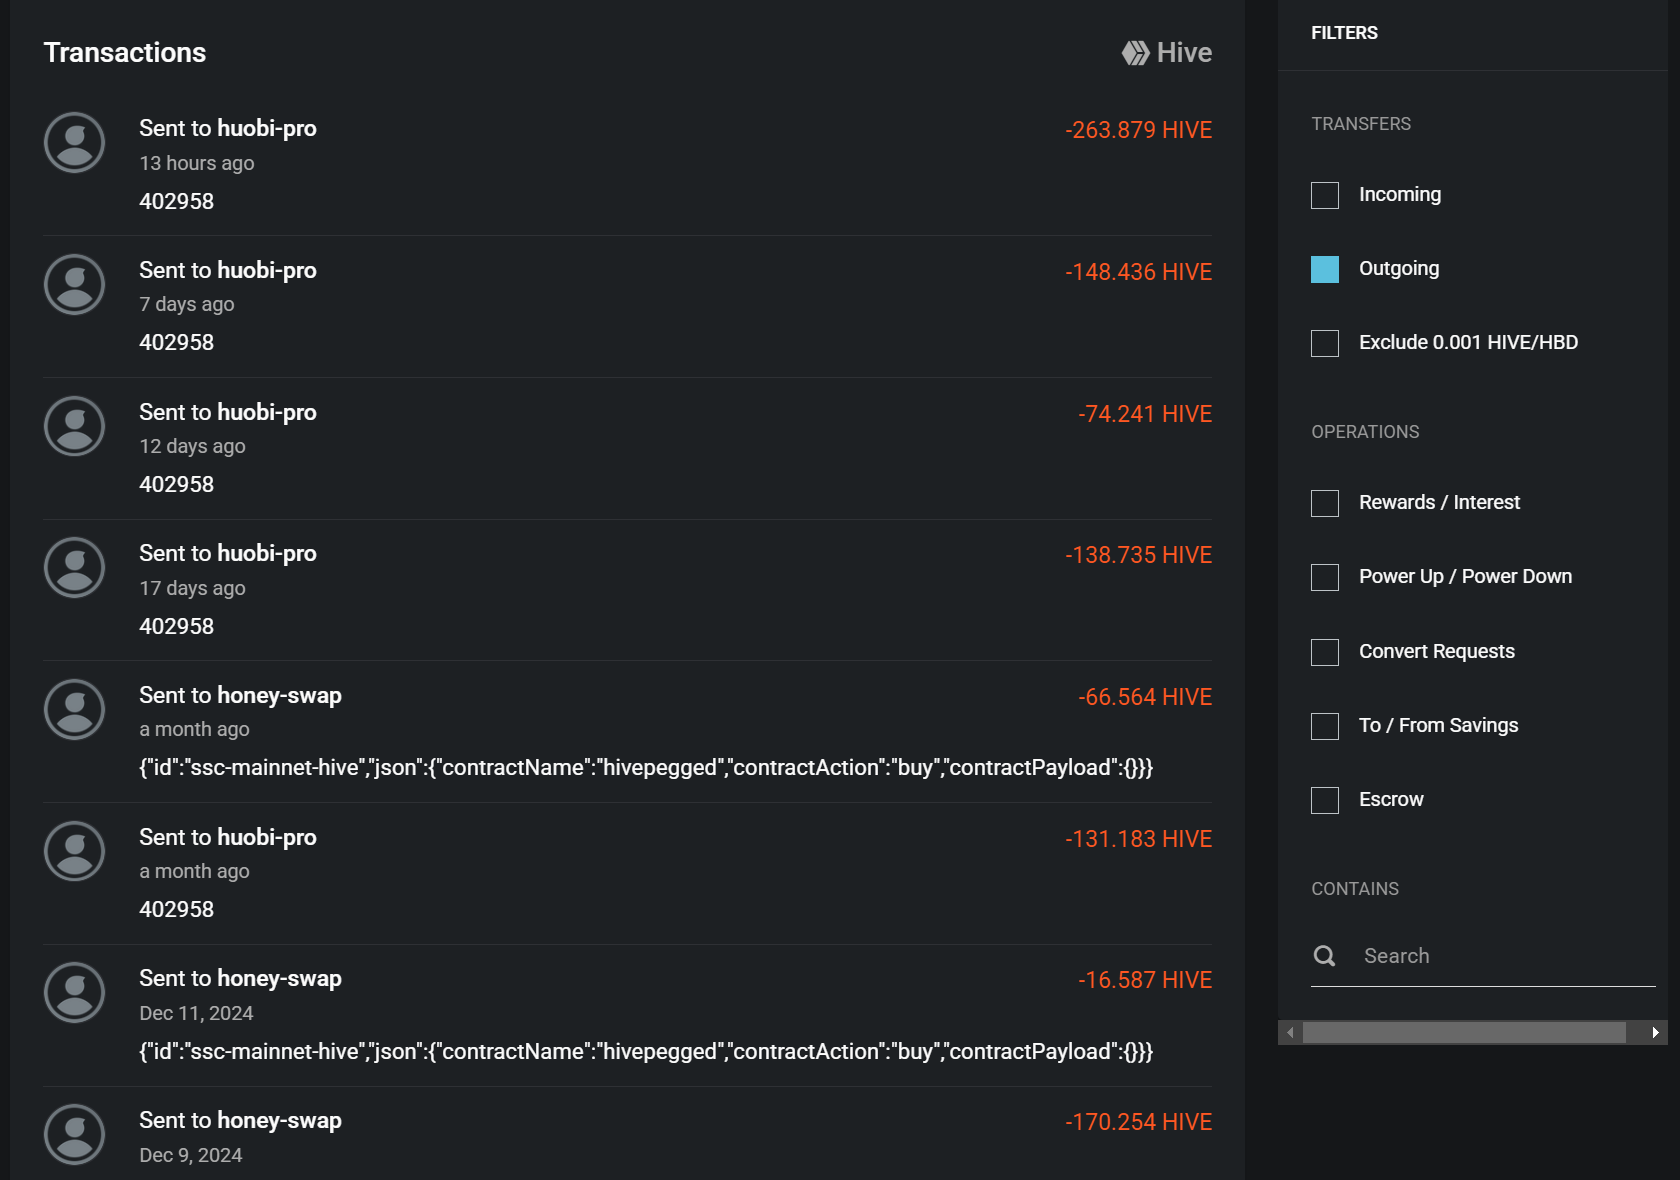This screenshot has height=1180, width=1680.
Task: Click the -263.879 HIVE amount
Action: (x=1138, y=130)
